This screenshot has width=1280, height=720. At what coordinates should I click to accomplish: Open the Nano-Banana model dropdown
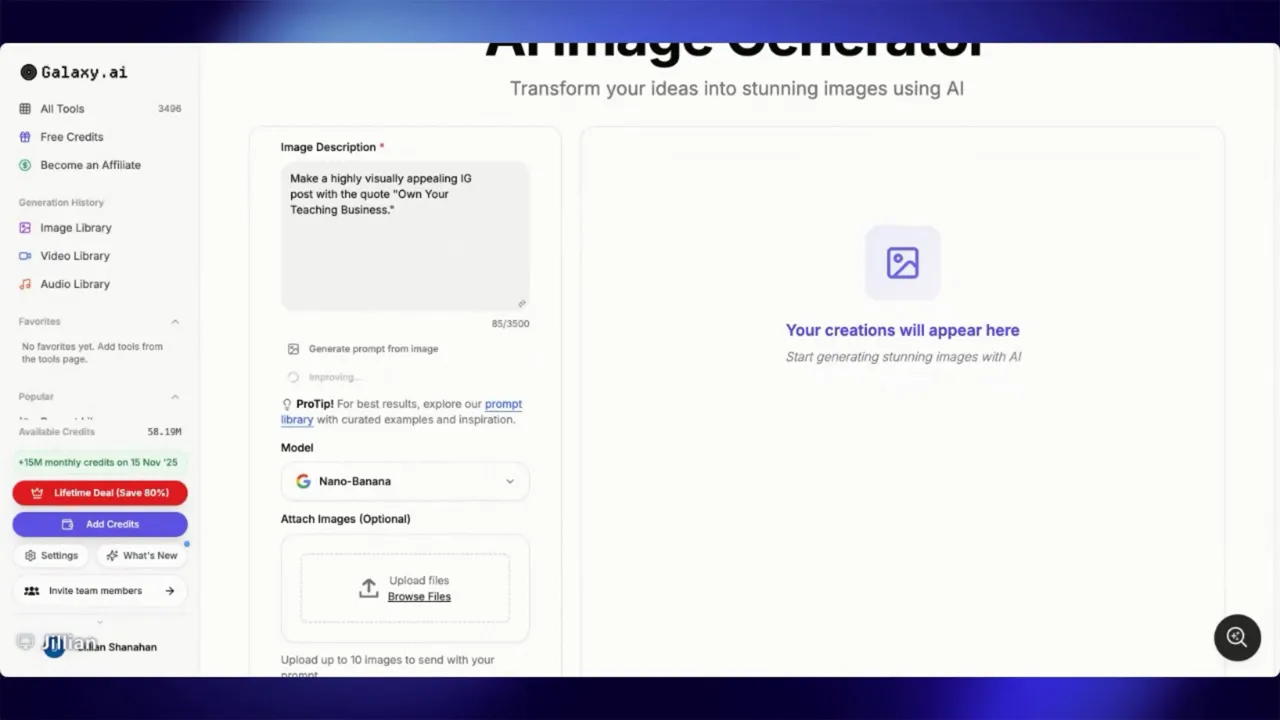(405, 481)
